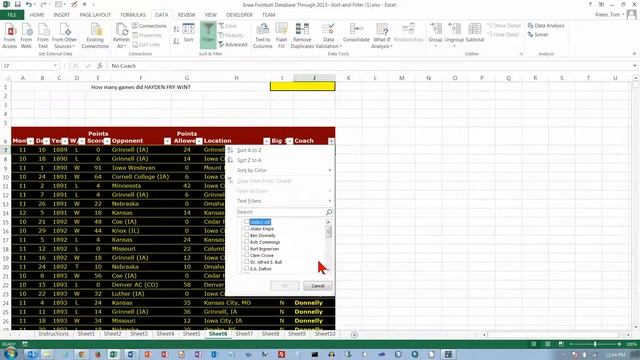
Task: Open the FORMULAS ribbon tab
Action: (133, 15)
